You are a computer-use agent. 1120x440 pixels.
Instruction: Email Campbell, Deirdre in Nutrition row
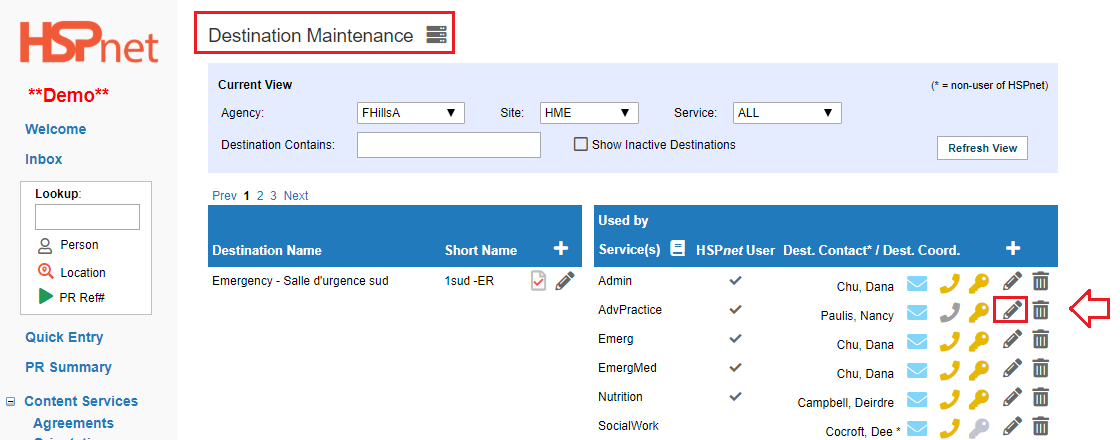click(916, 400)
